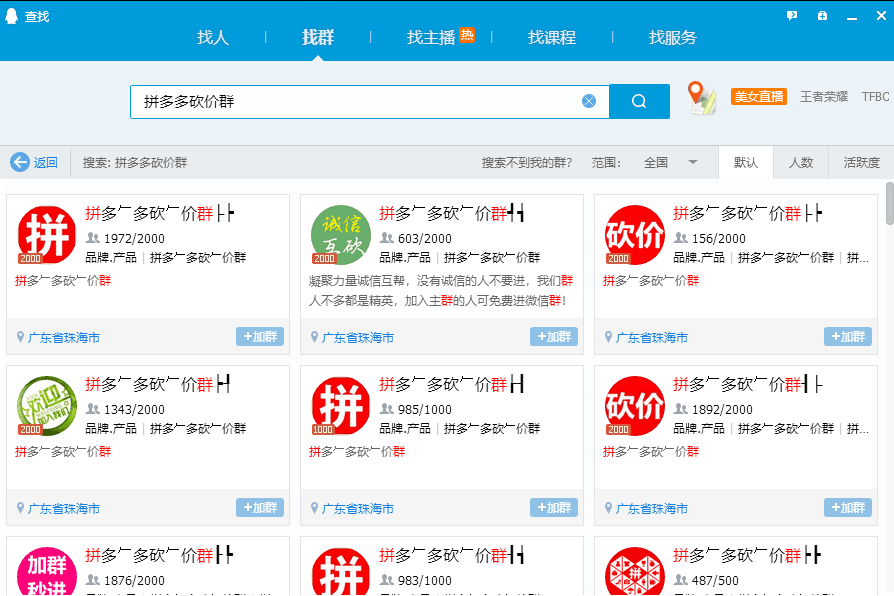Open the 找服务 tab
Viewport: 894px width, 596px height.
pos(673,38)
